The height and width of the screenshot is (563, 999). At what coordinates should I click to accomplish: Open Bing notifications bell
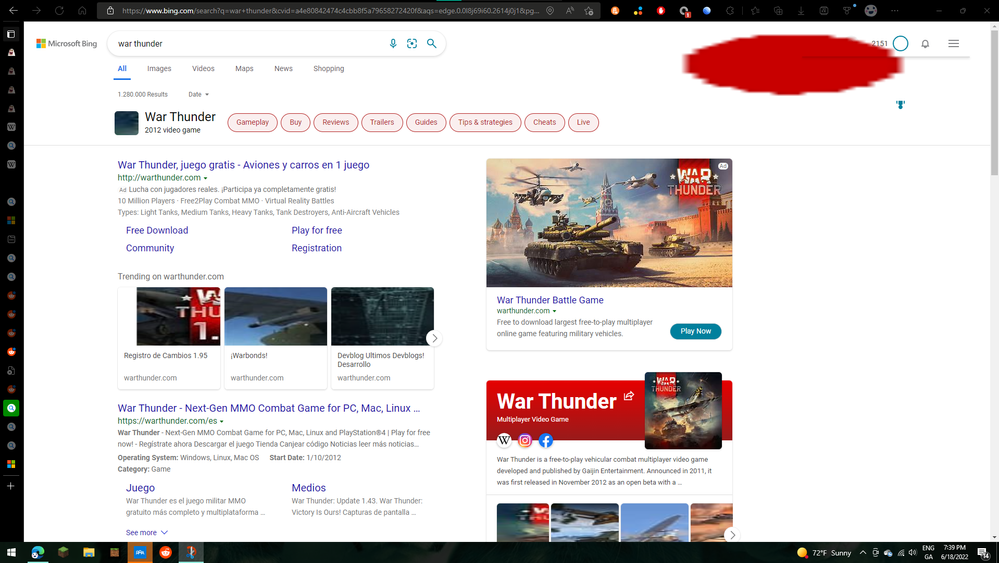925,43
